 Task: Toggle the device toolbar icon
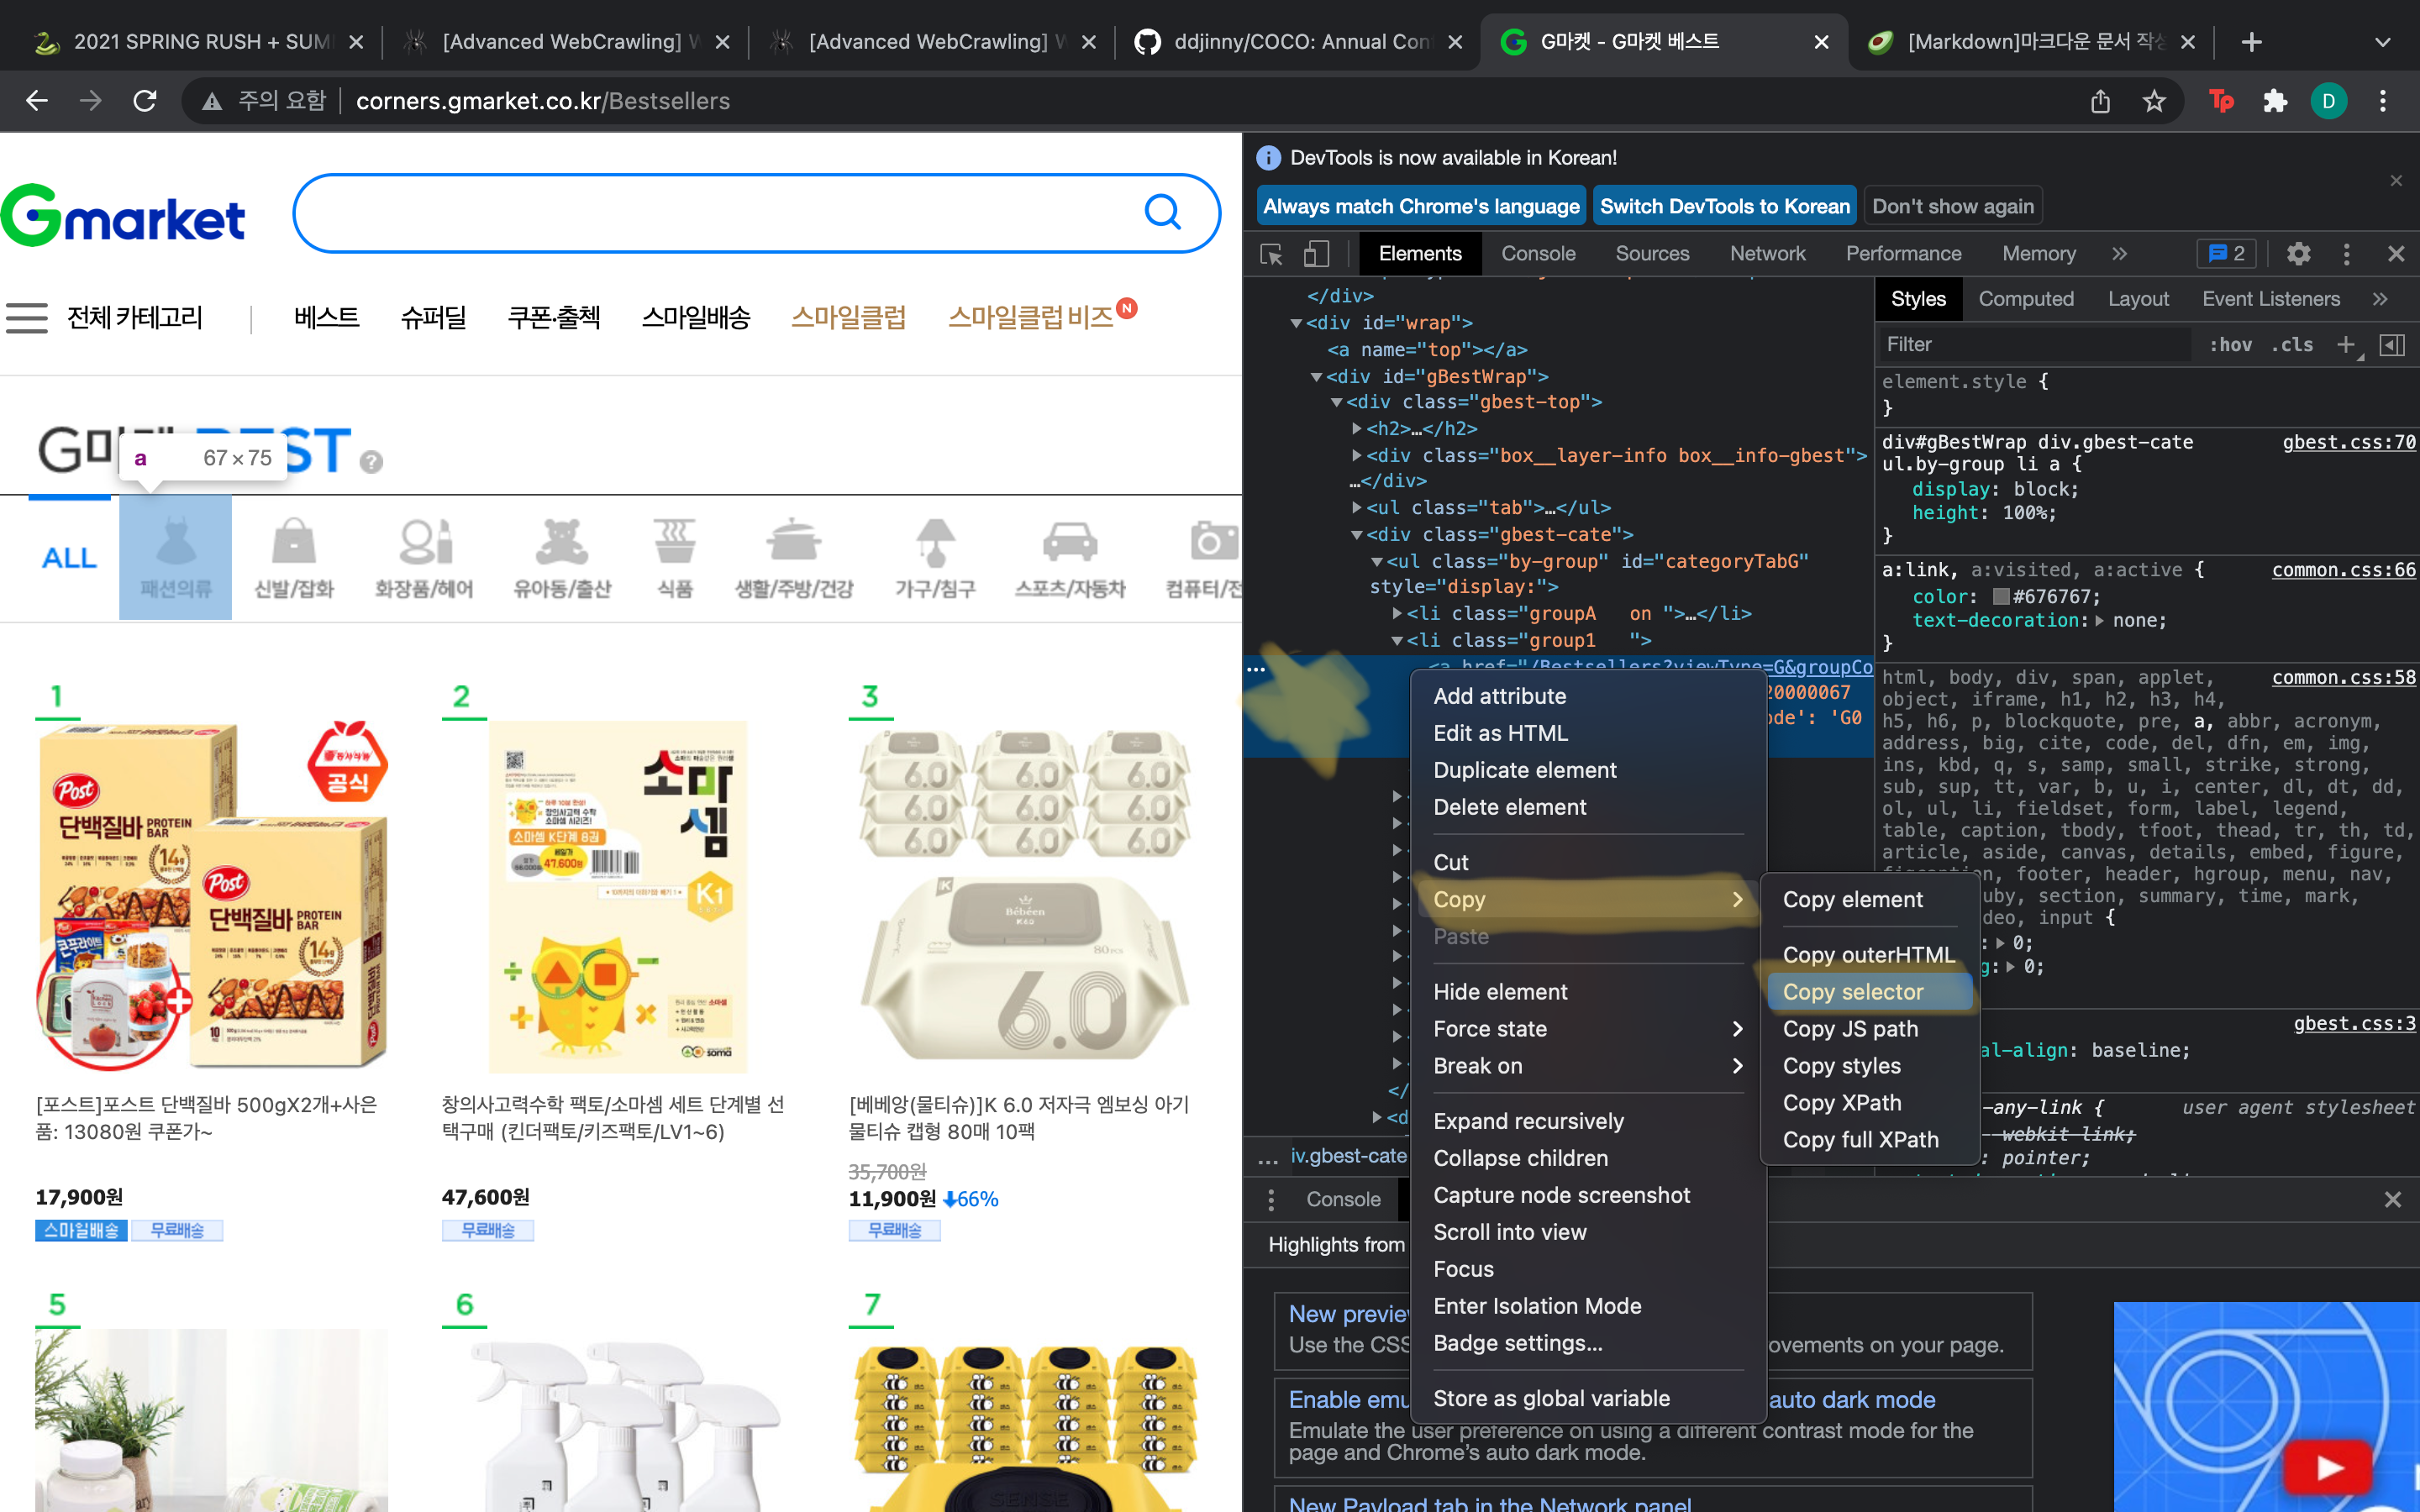click(x=1316, y=254)
